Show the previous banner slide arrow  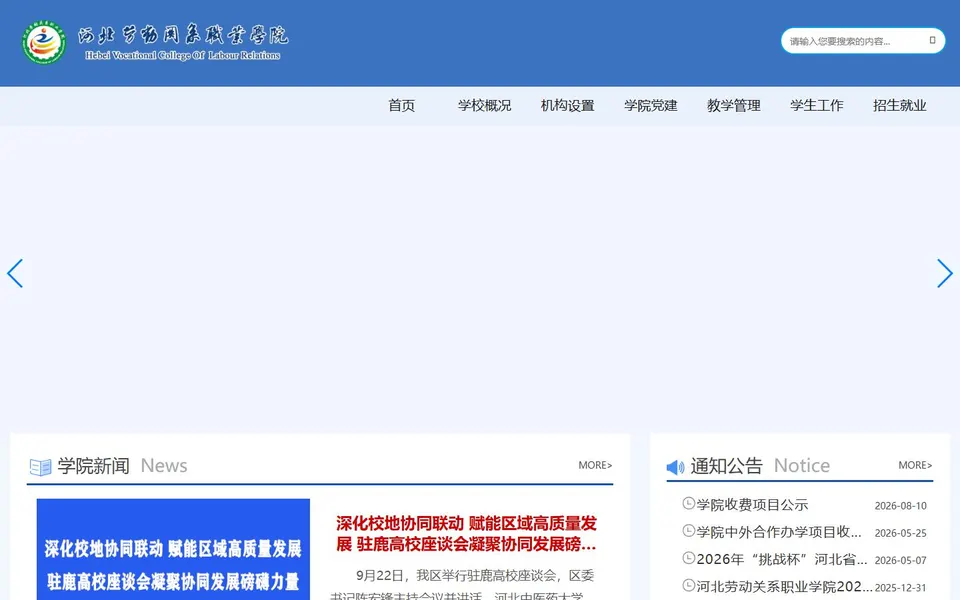[15, 273]
